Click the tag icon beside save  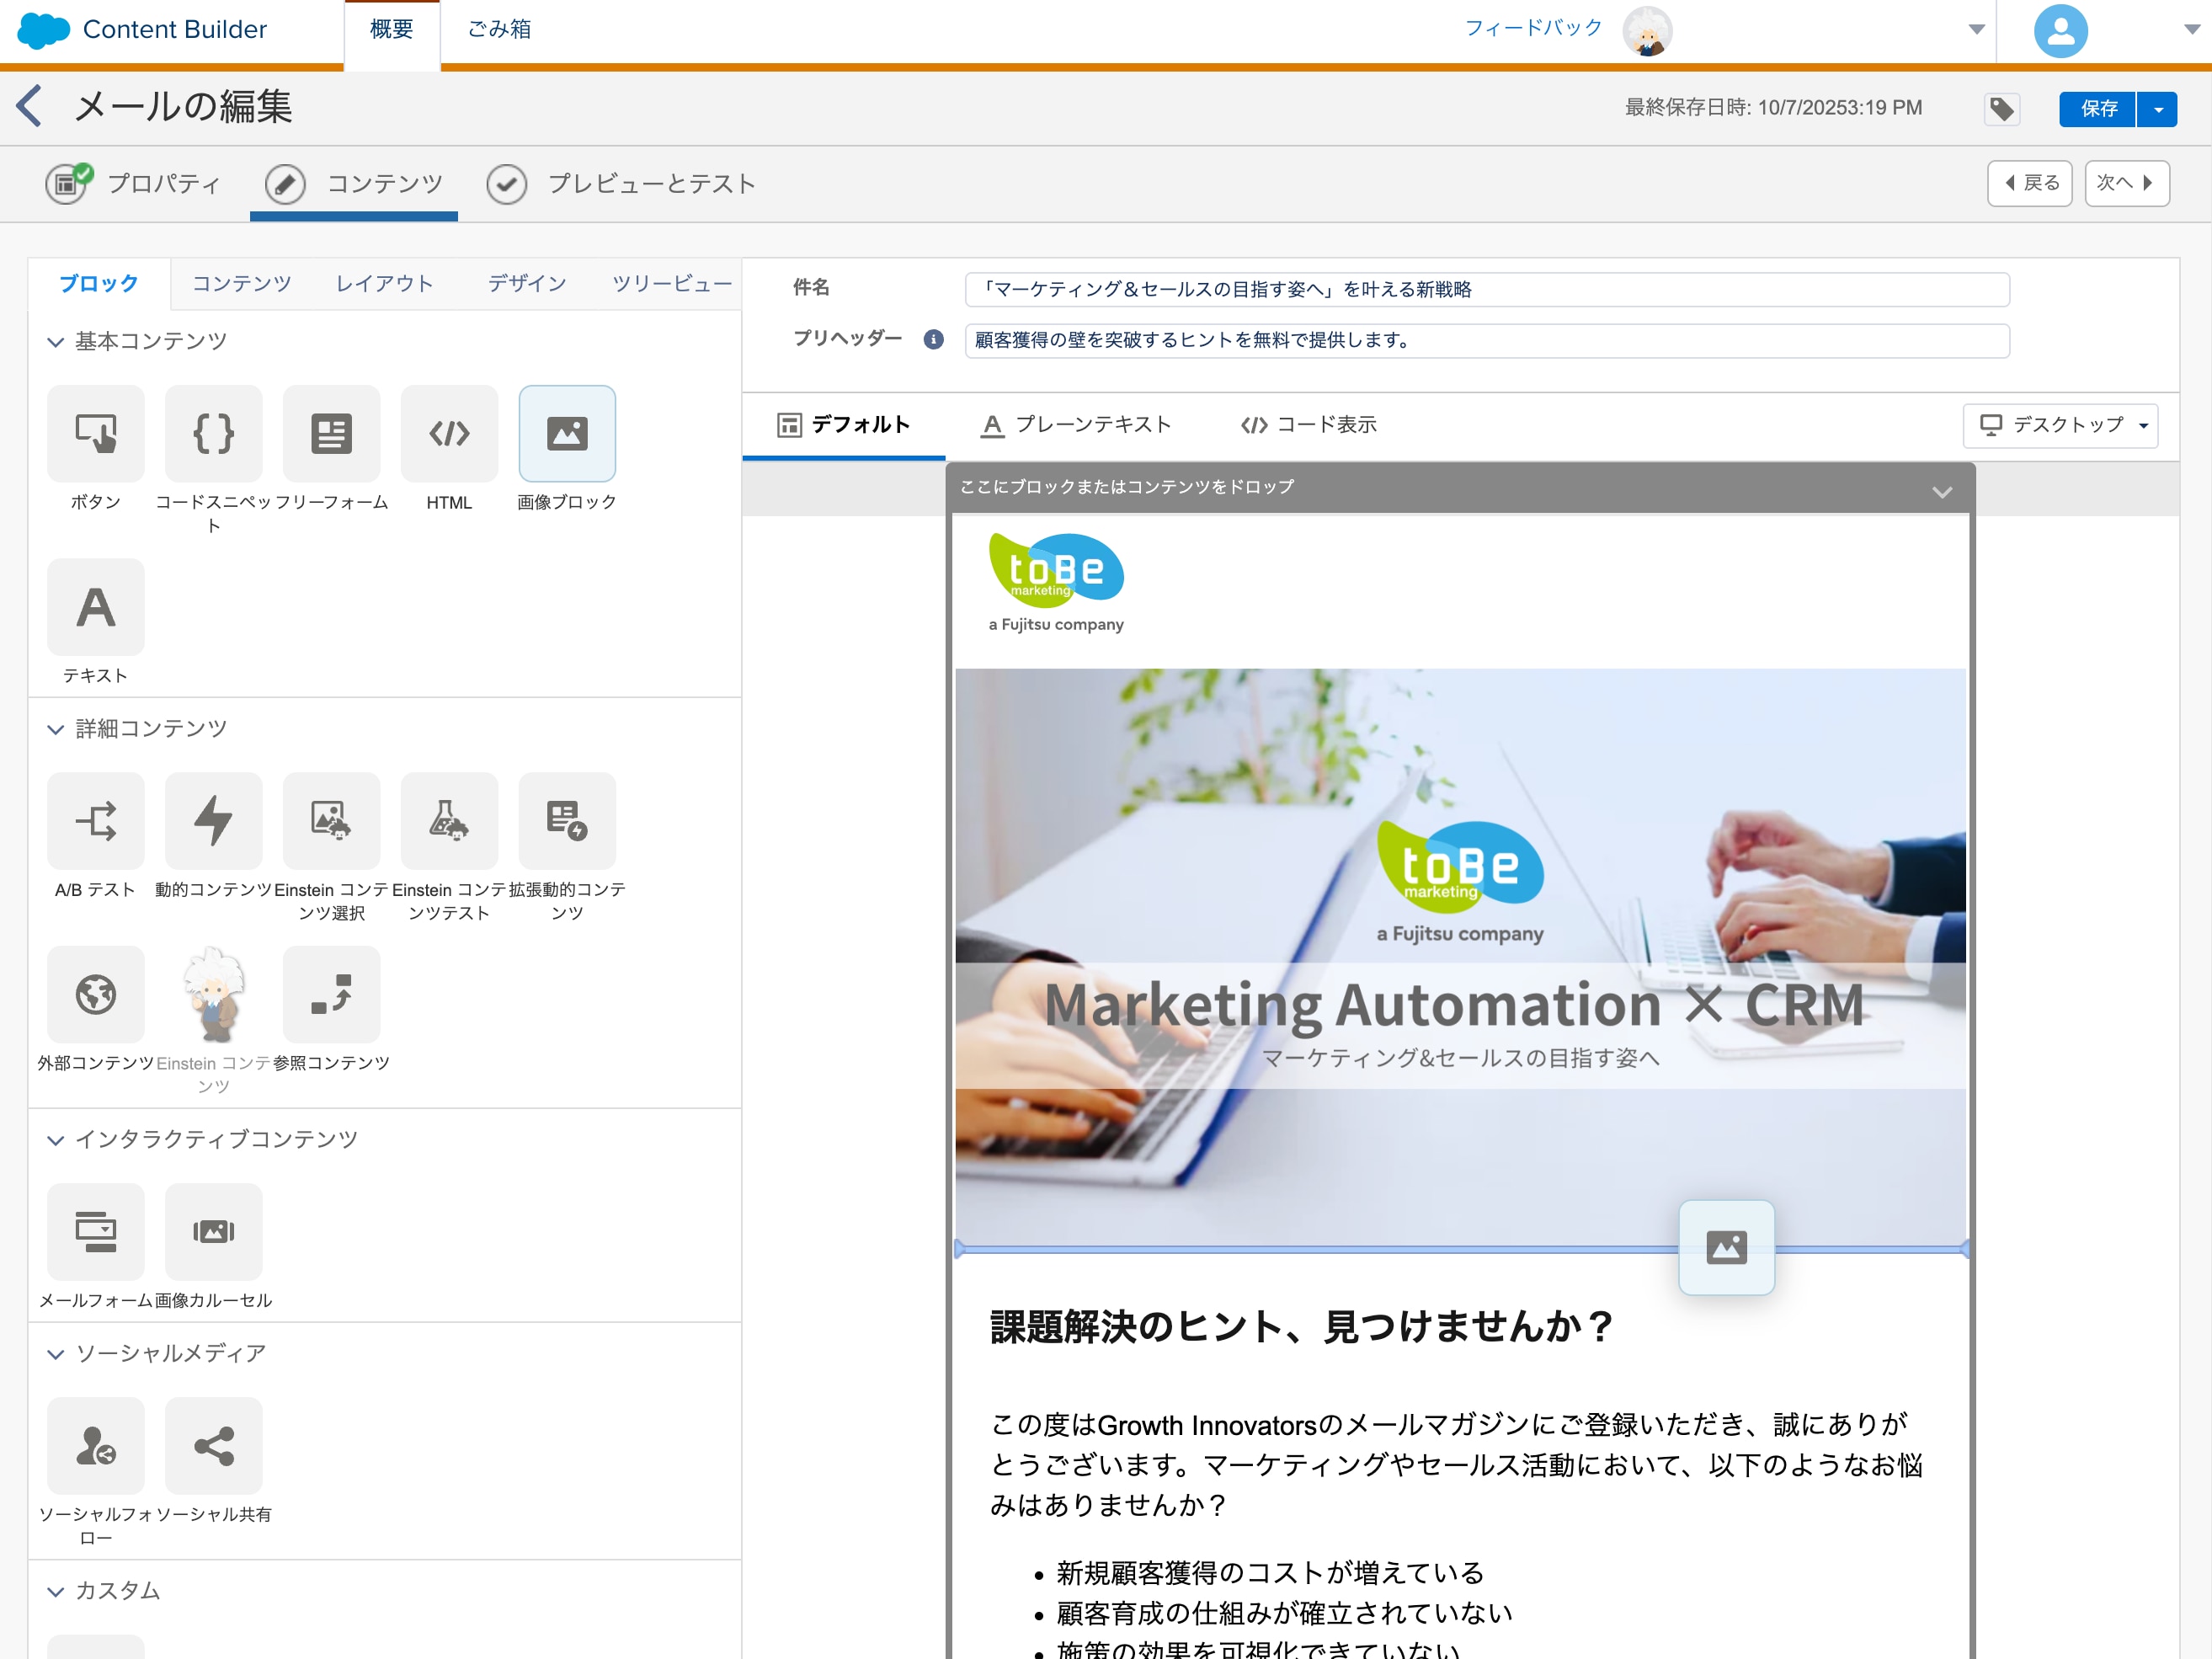2001,108
